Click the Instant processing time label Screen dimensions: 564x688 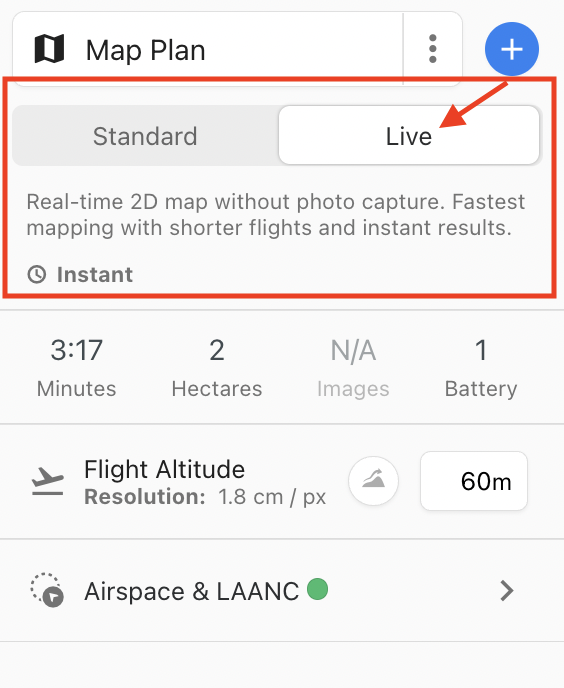(95, 275)
